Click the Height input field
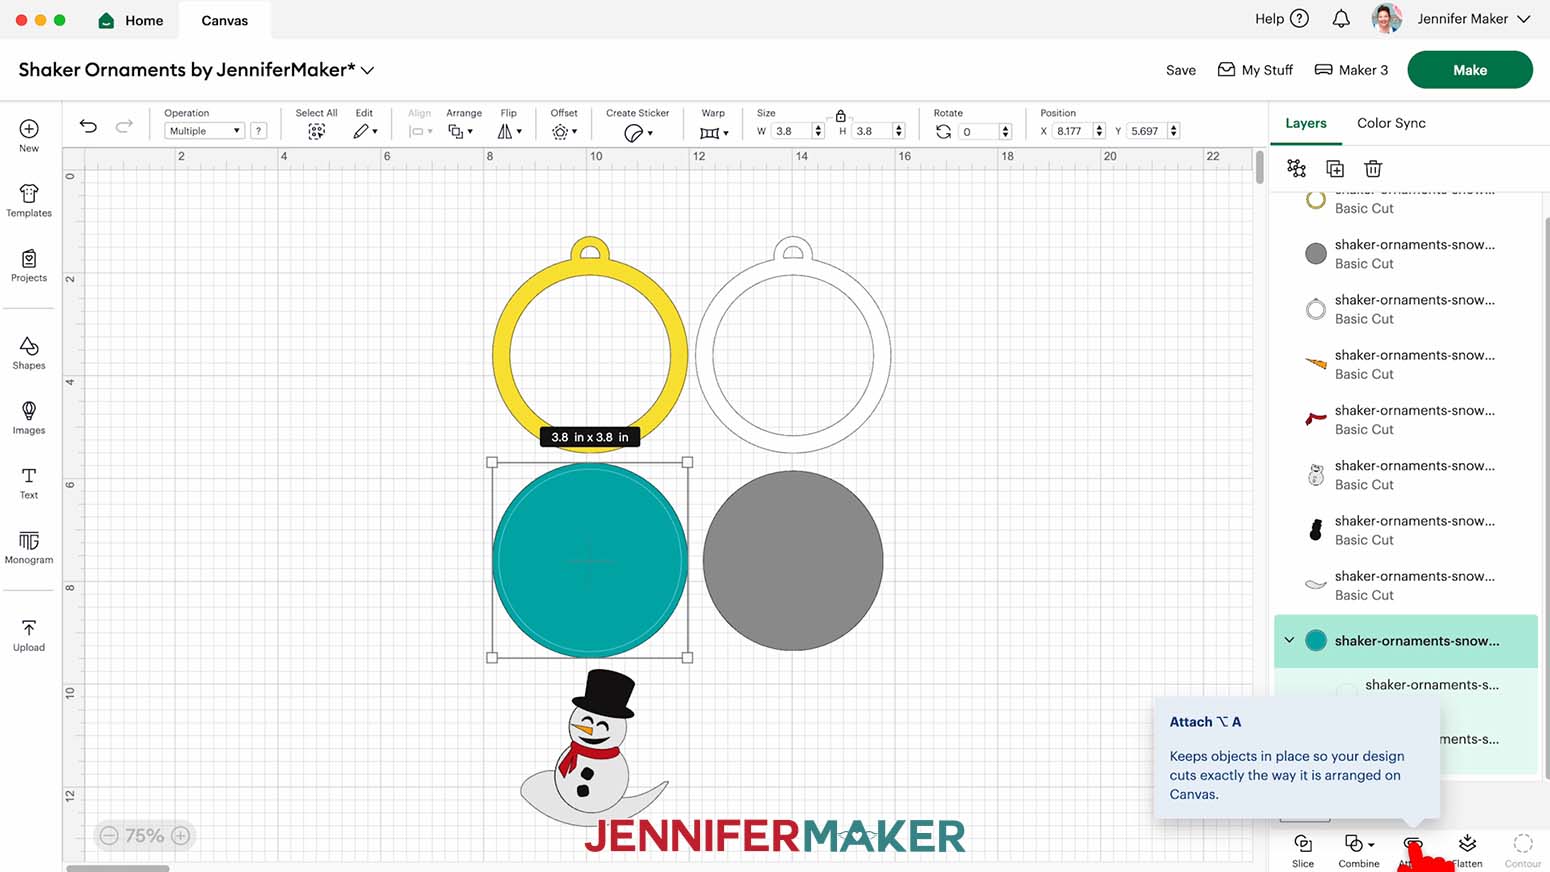 [x=872, y=131]
